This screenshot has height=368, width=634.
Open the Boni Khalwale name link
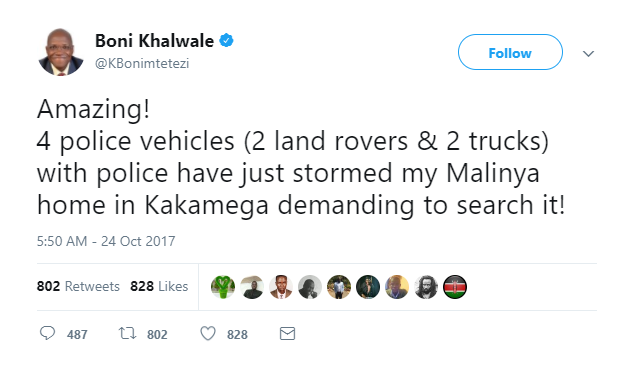point(154,41)
